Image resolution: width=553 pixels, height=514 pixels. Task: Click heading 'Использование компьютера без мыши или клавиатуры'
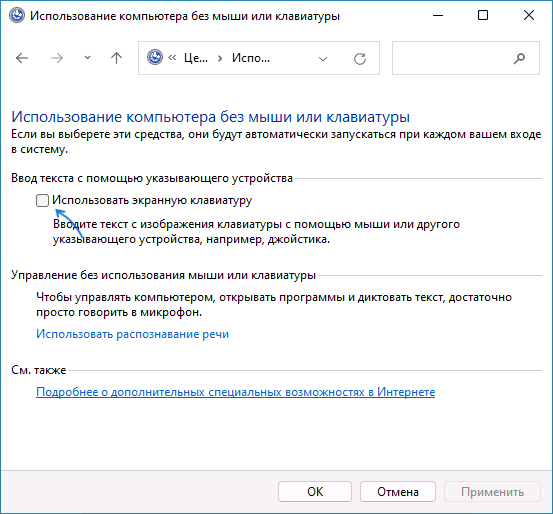211,117
